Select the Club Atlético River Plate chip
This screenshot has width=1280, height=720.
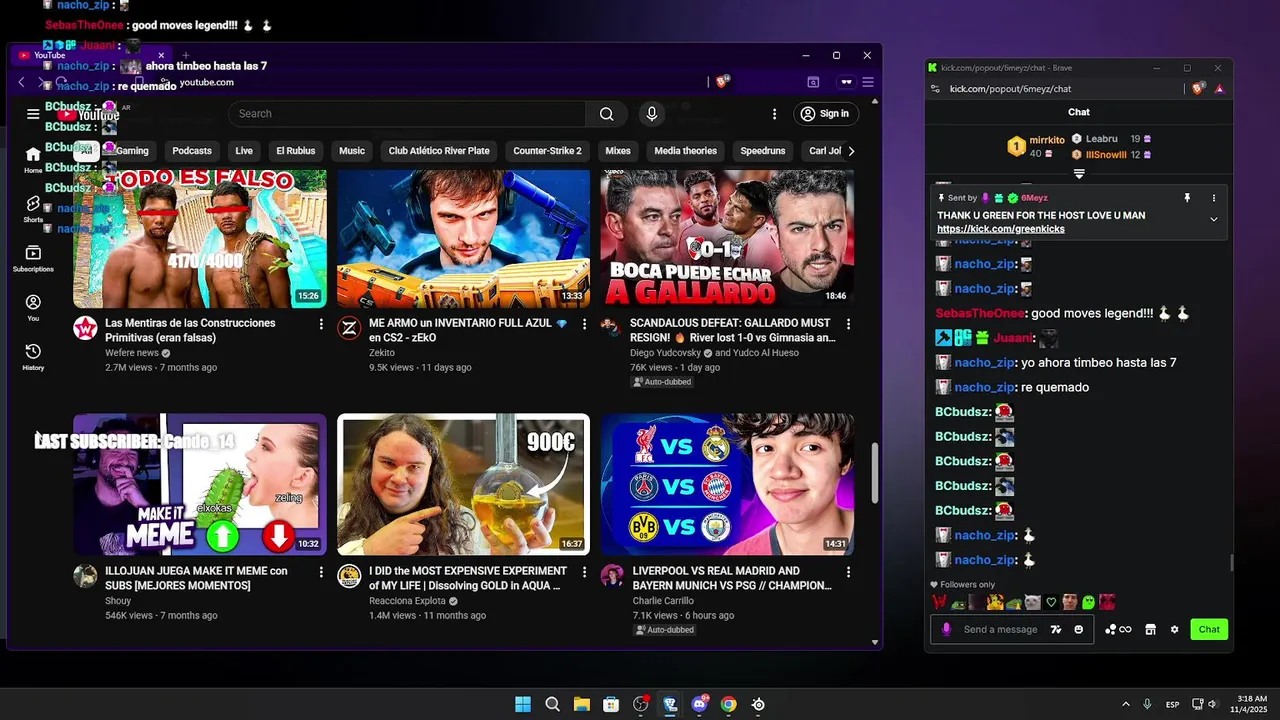pyautogui.click(x=439, y=151)
